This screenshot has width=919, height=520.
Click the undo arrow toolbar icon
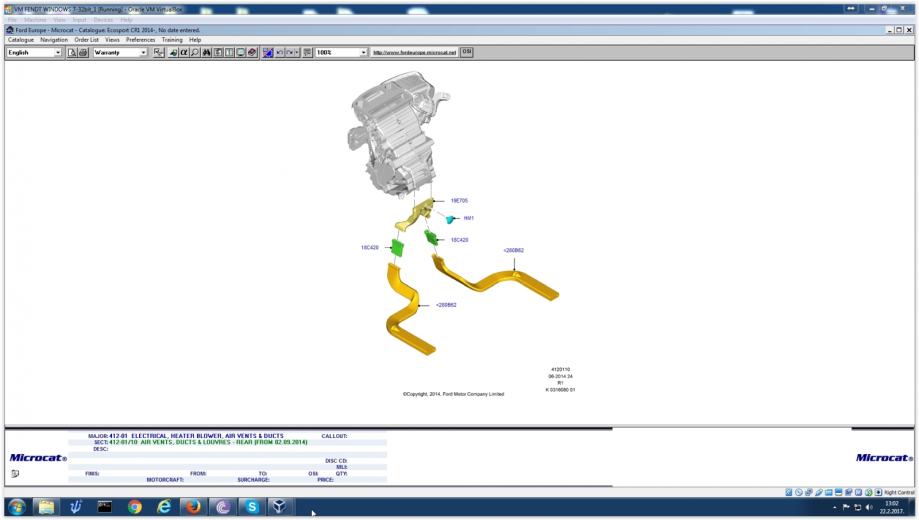280,52
